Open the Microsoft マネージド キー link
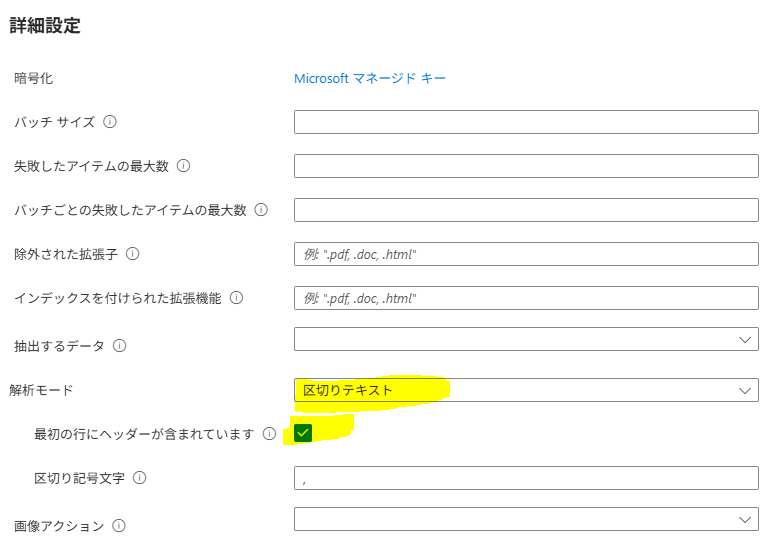Screen dimensions: 777x542 [370, 78]
